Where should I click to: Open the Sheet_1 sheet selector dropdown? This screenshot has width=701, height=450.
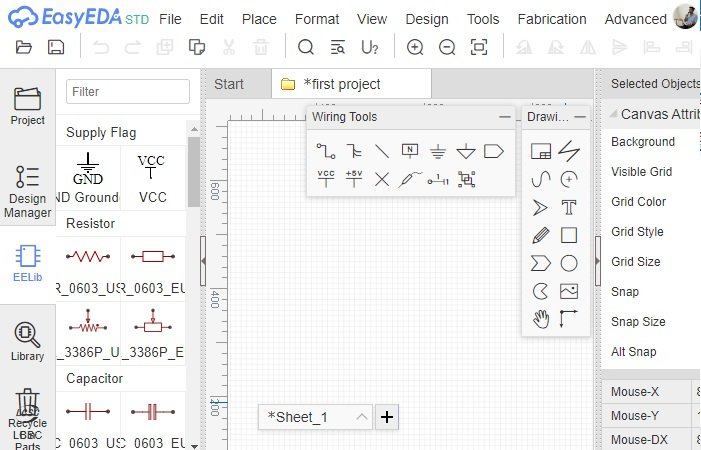pos(315,417)
